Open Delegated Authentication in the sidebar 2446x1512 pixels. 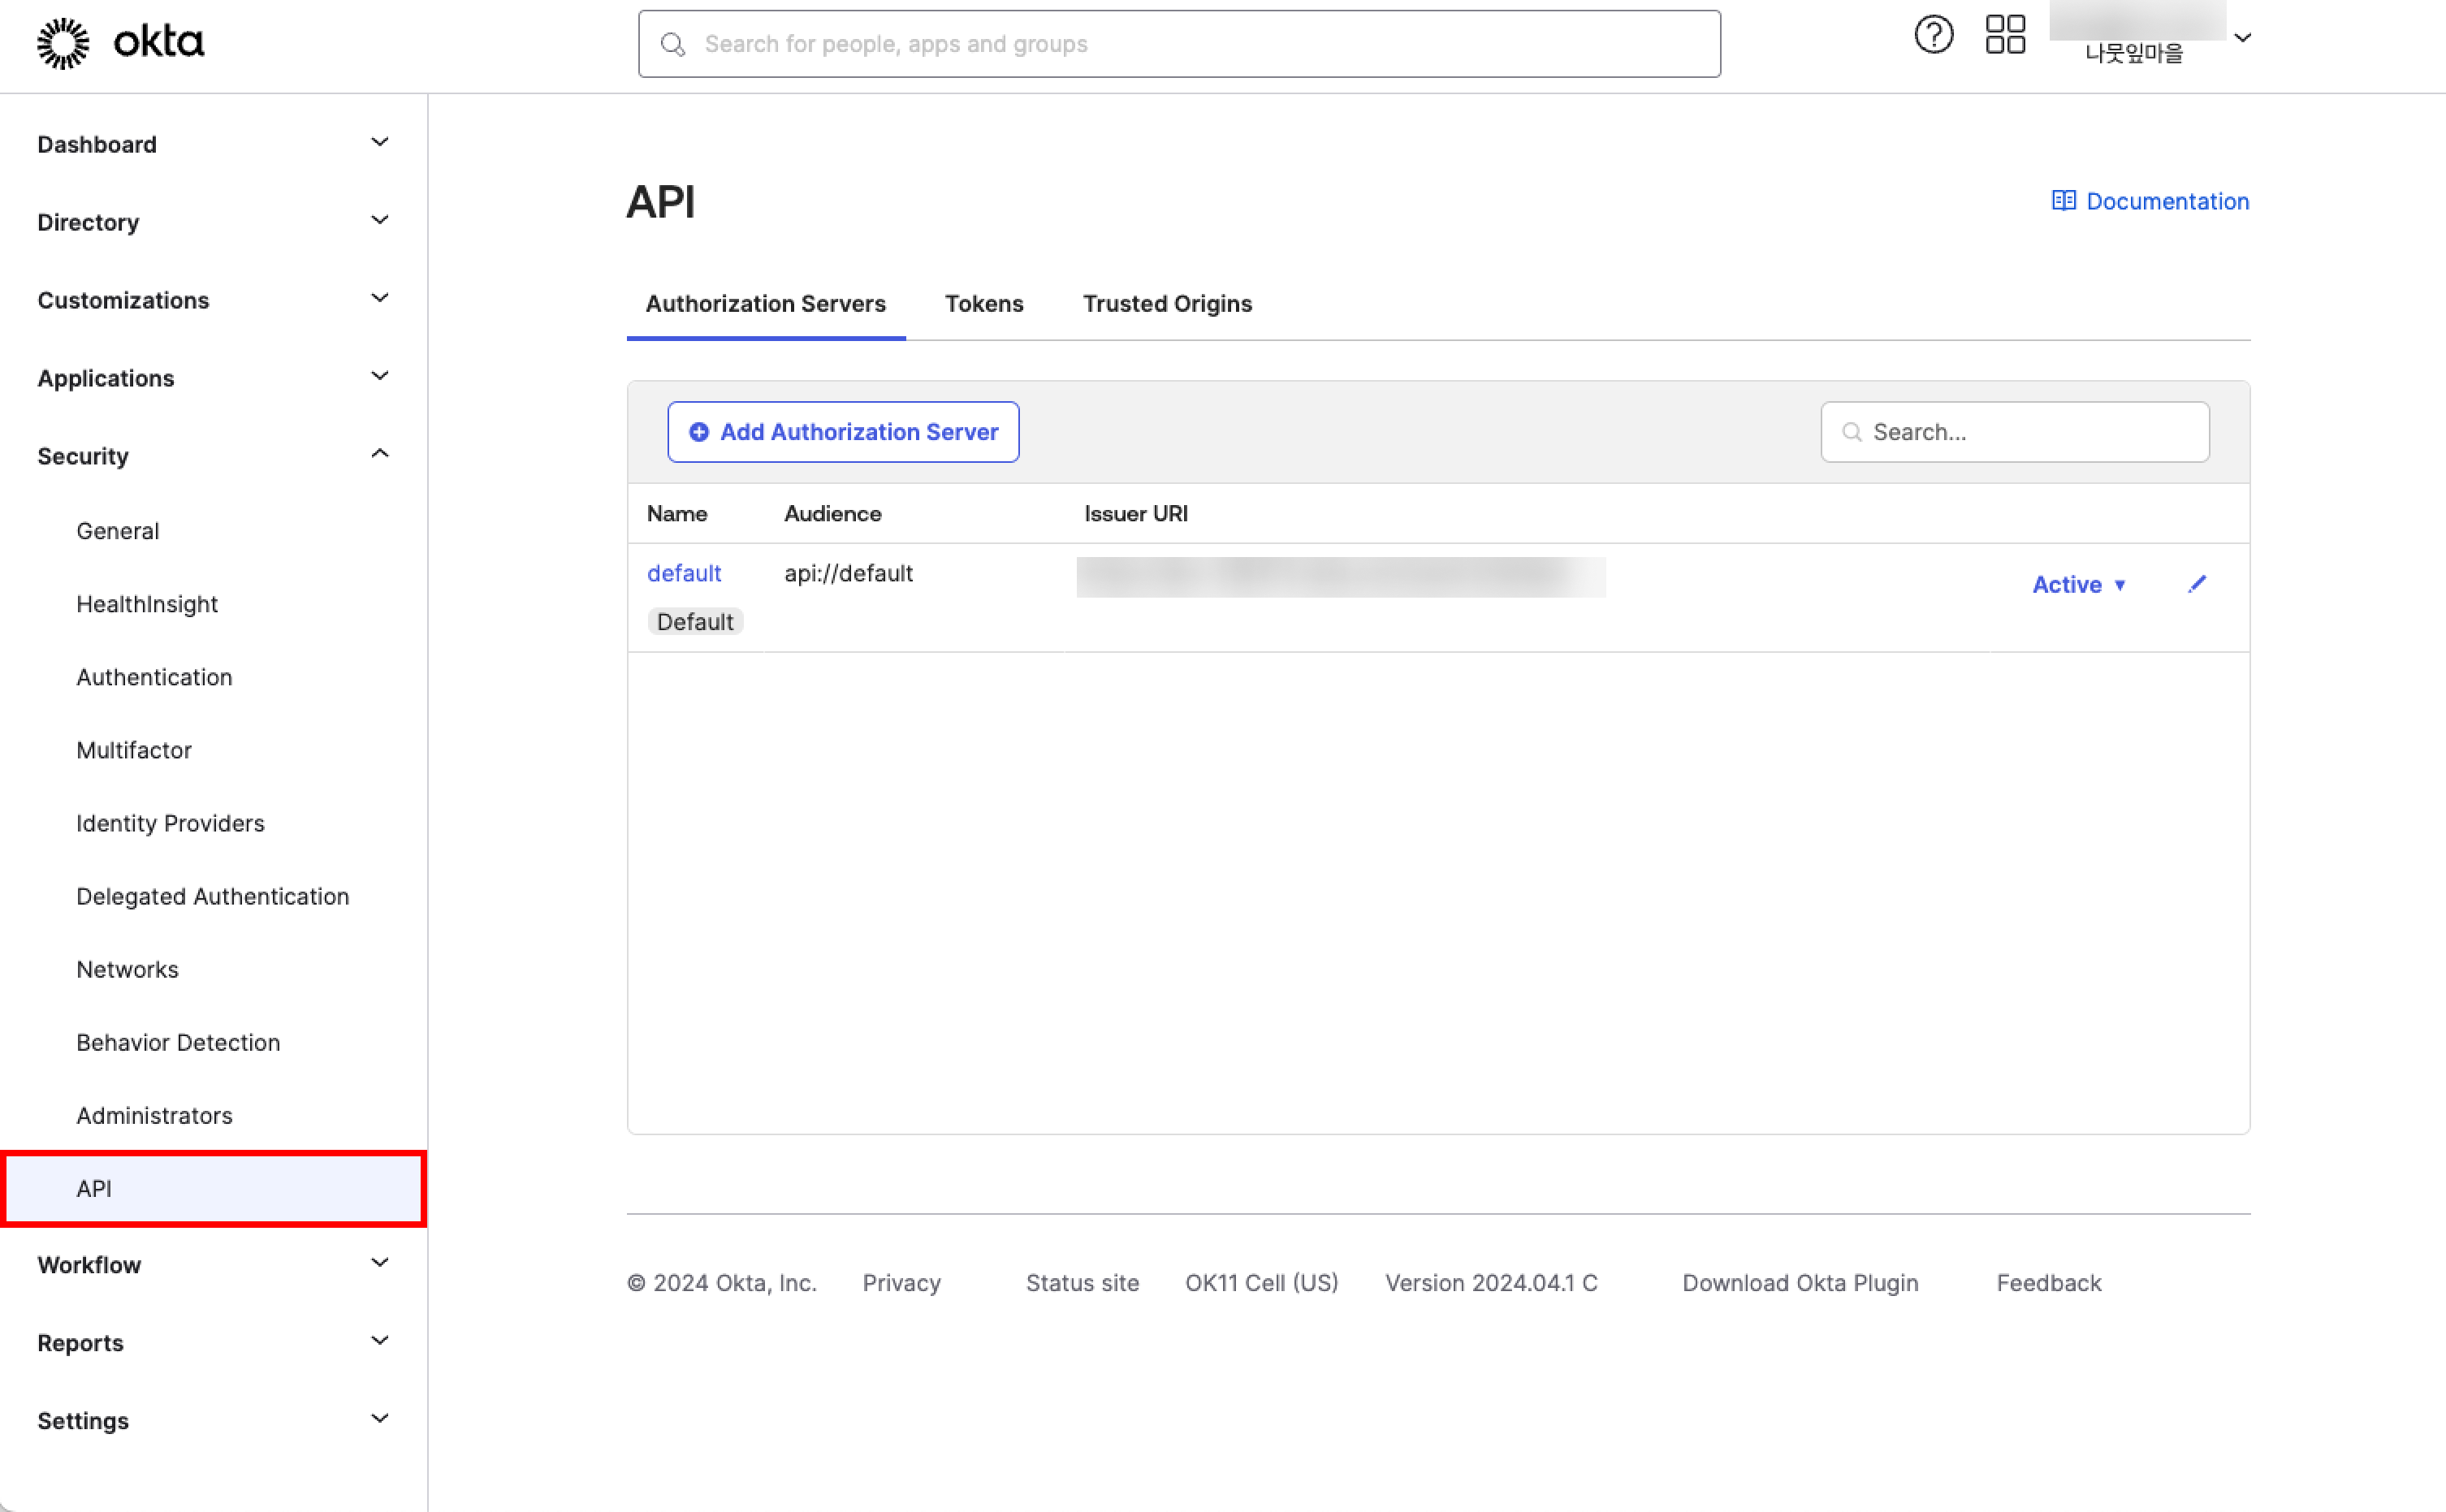coord(213,896)
